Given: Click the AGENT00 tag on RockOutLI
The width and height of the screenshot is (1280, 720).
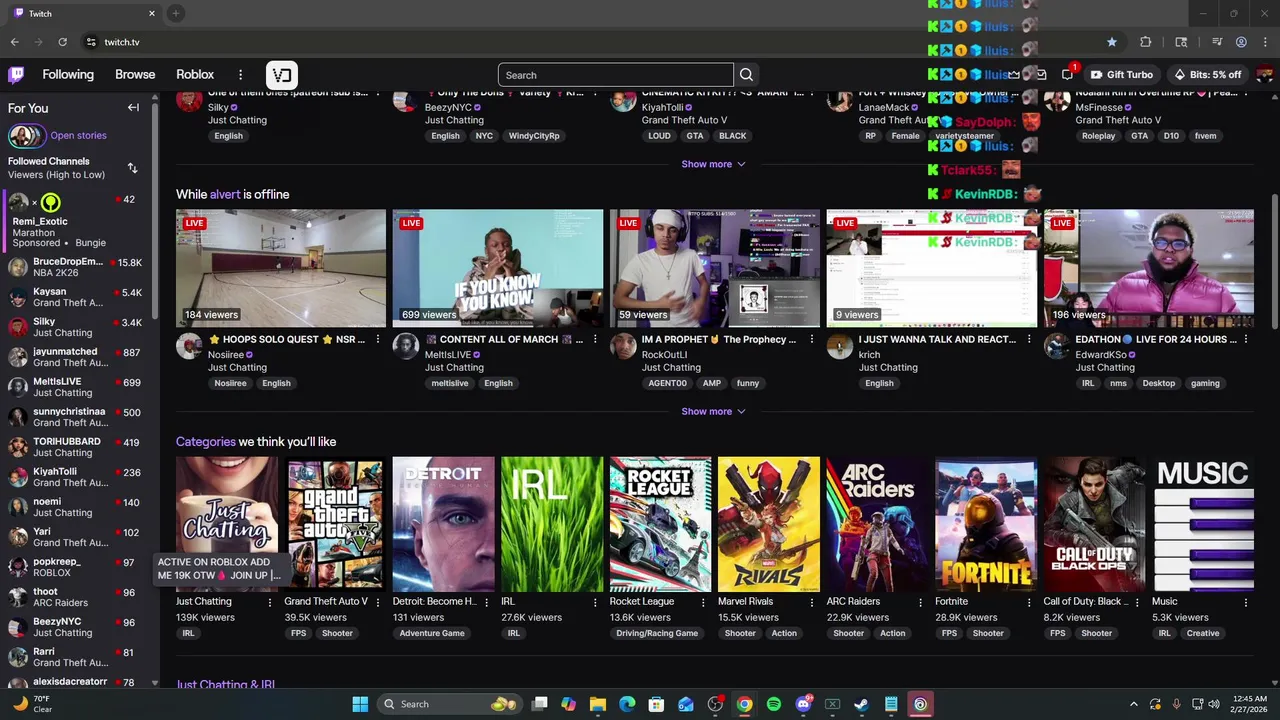Looking at the screenshot, I should click(x=668, y=383).
